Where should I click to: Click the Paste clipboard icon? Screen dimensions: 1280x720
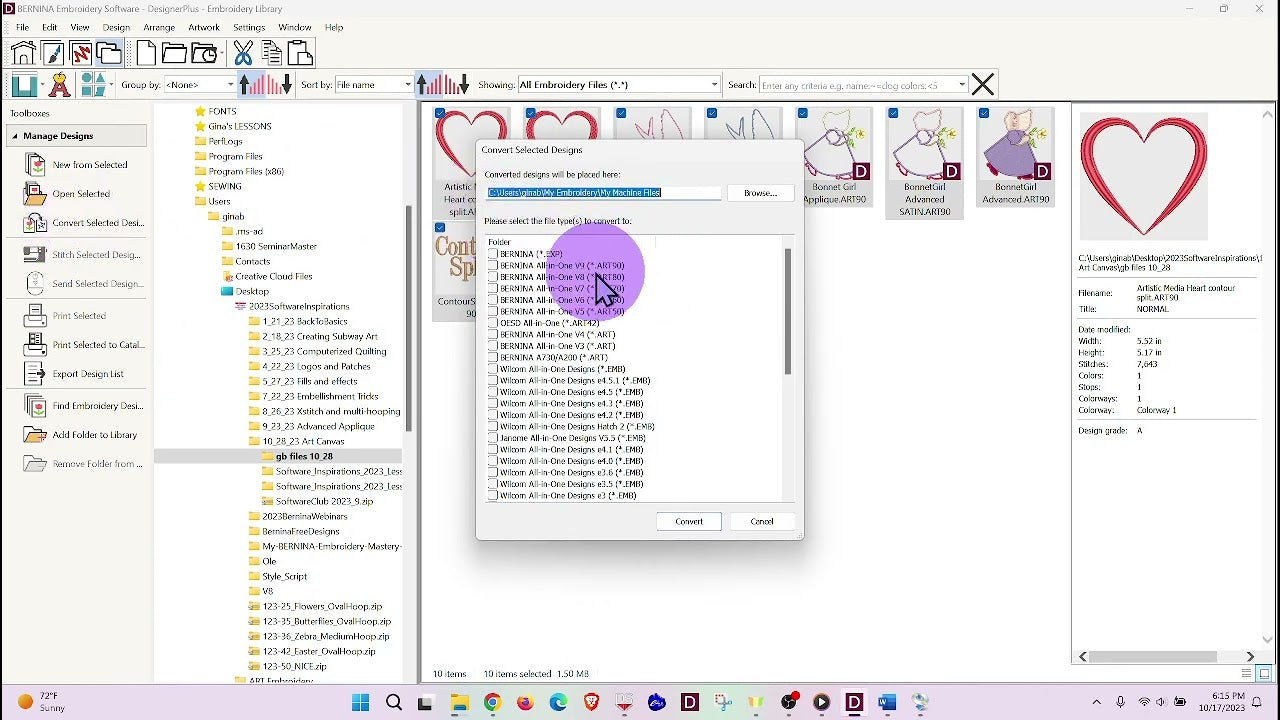point(300,53)
